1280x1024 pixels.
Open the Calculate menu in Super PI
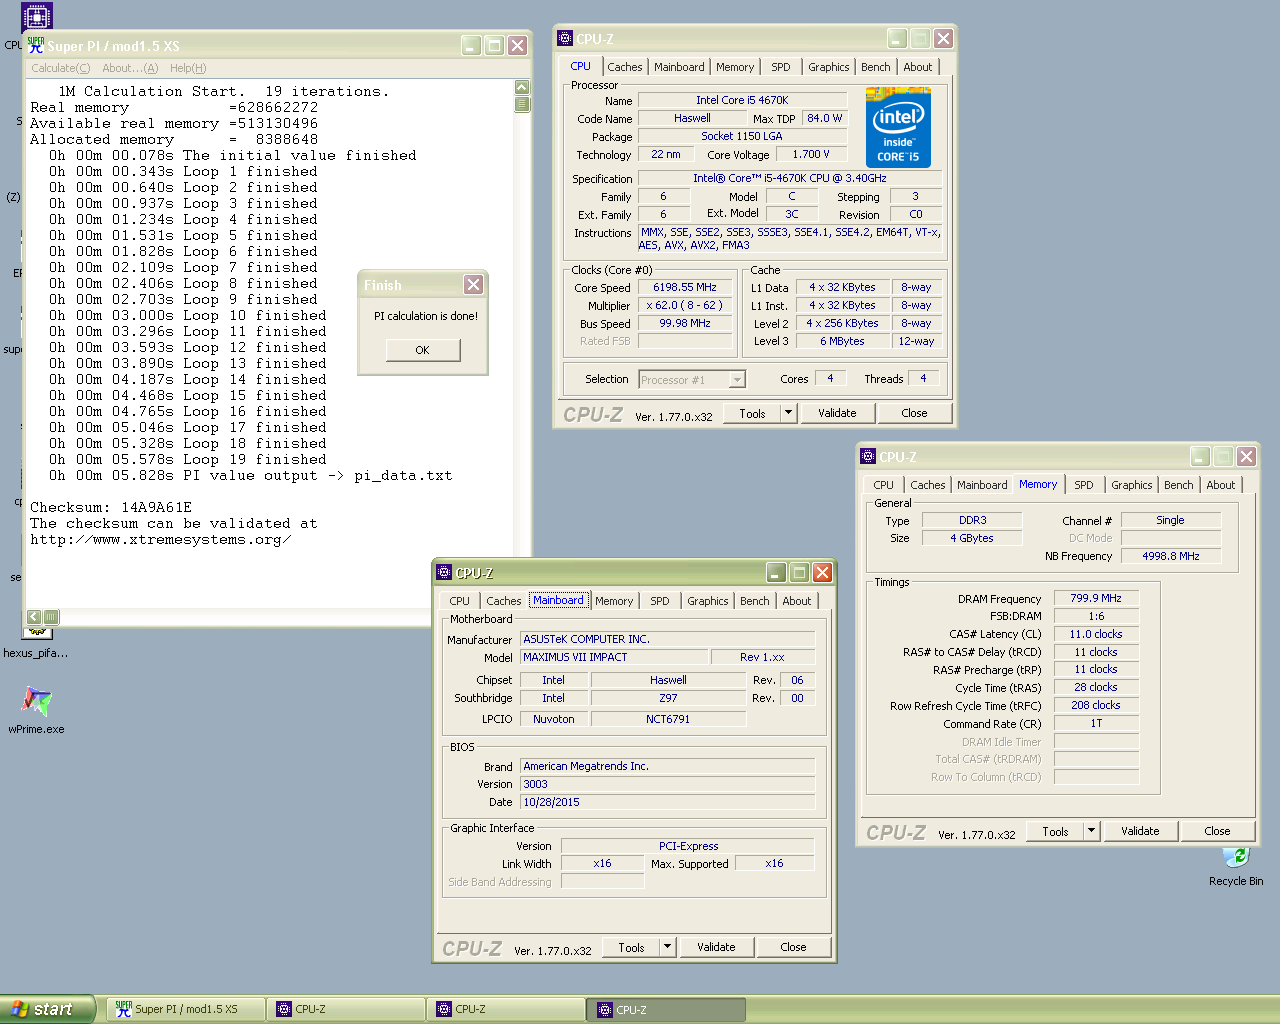click(60, 68)
